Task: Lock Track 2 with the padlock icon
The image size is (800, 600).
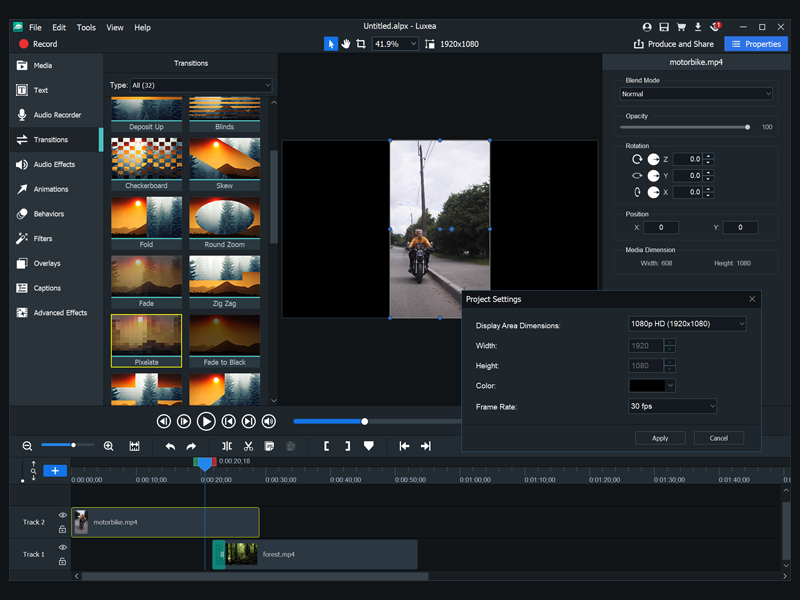Action: coord(63,529)
